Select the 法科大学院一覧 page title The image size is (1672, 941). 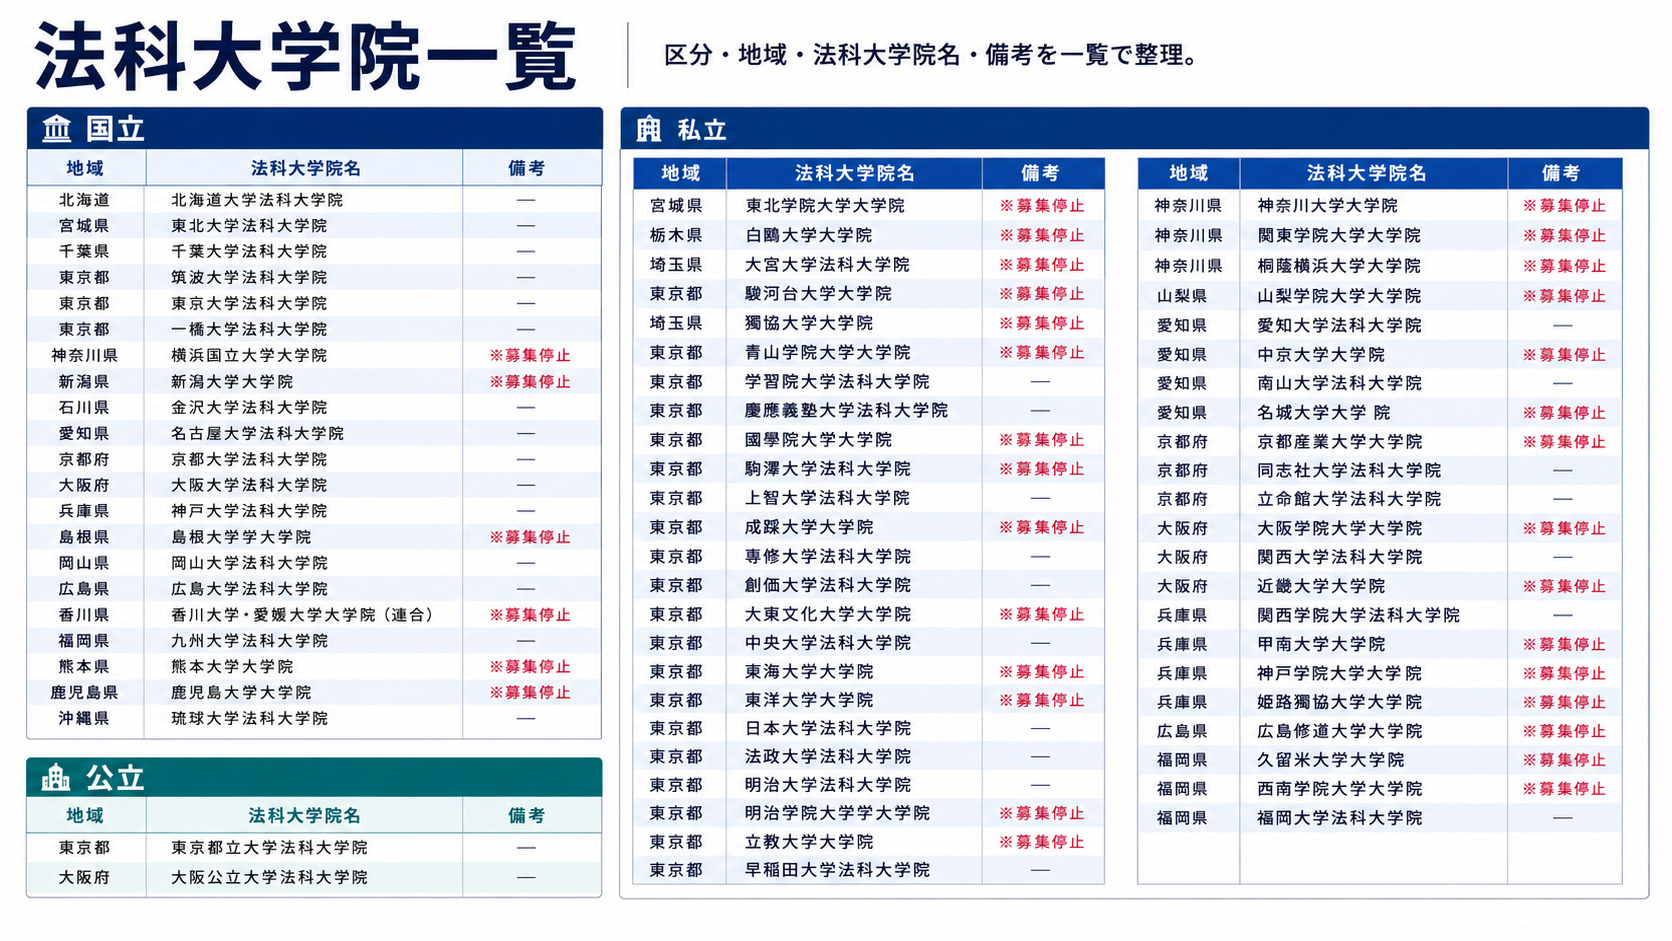306,56
